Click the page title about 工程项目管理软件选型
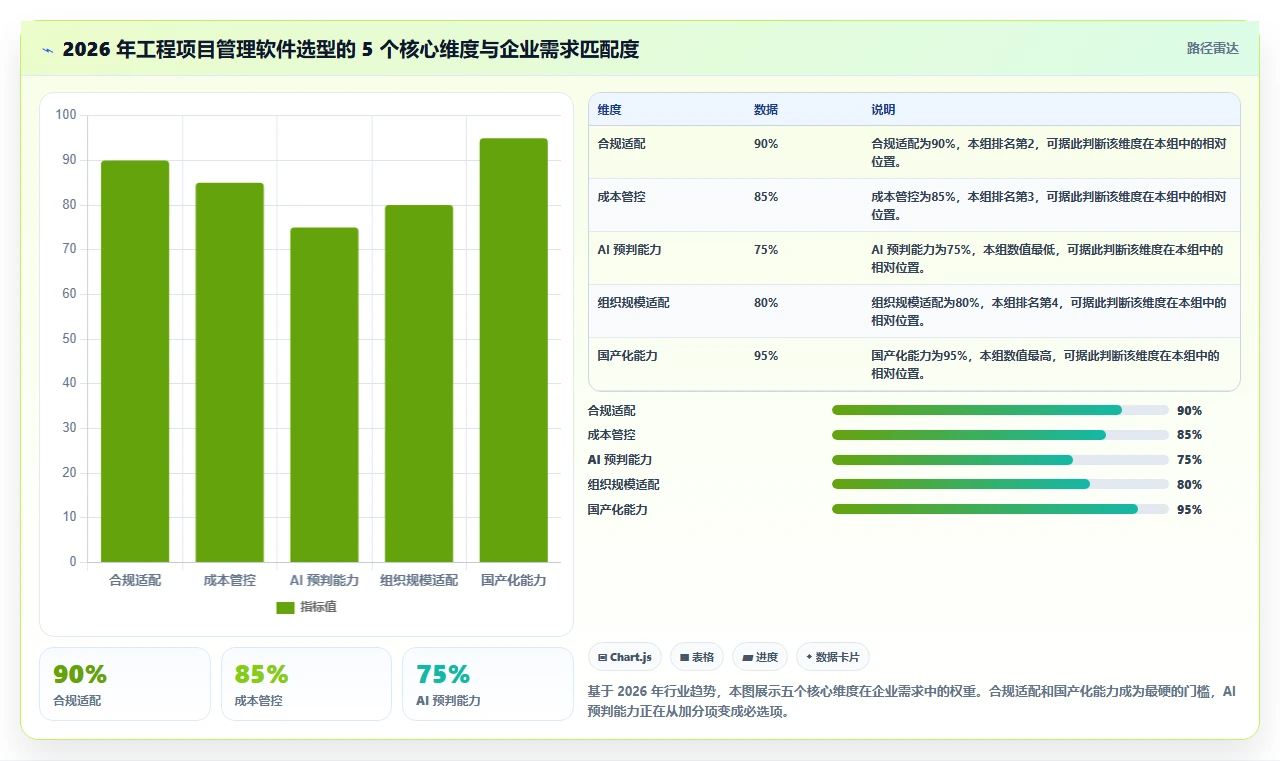 click(350, 49)
